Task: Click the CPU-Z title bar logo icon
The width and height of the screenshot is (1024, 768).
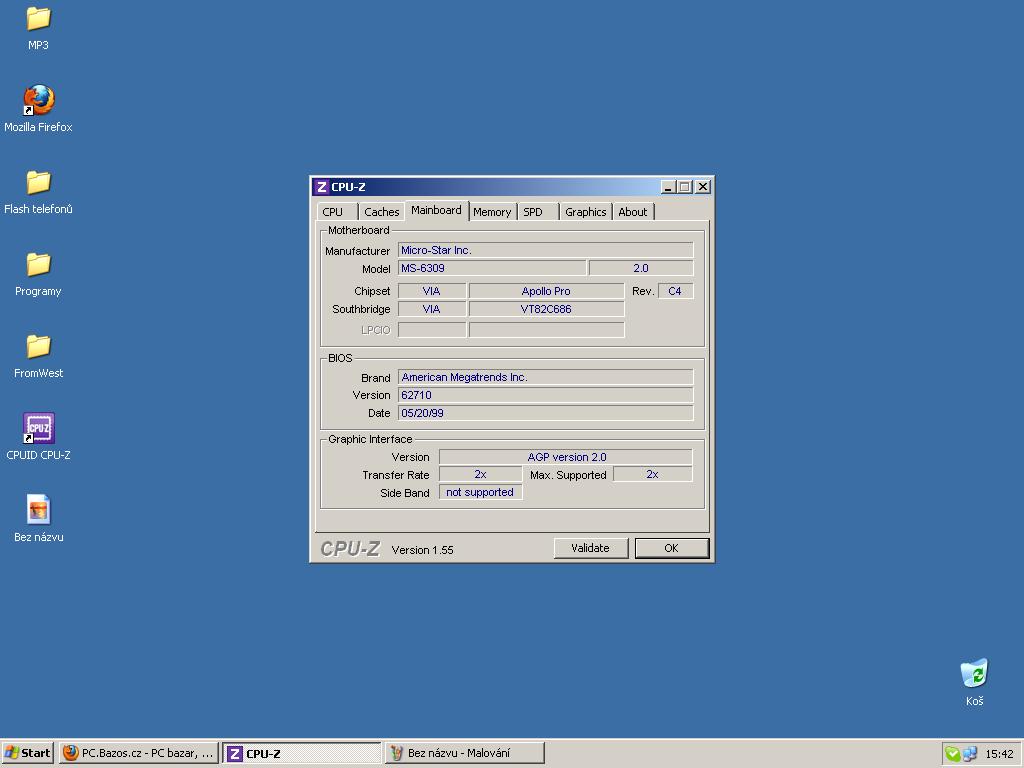Action: click(321, 187)
